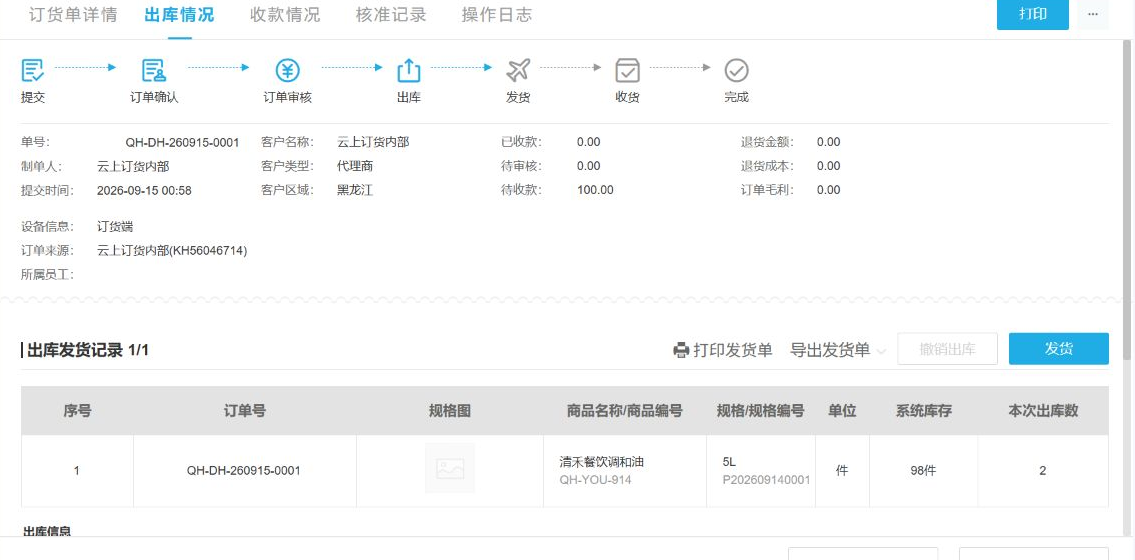Viewport: 1135px width, 560px height.
Task: Select the 订单确认 step icon
Action: pos(153,70)
